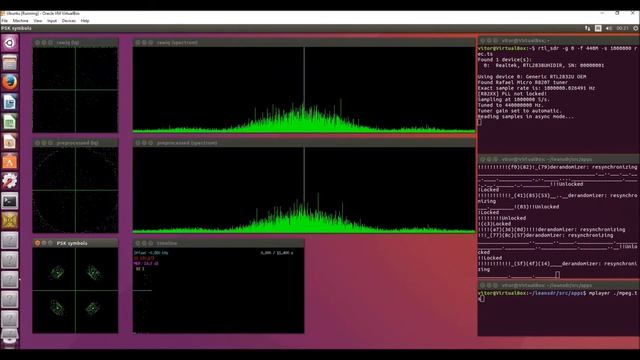This screenshot has width=640, height=360.
Task: Click the leansdr terminal title showing derandomizer output
Action: (559, 159)
